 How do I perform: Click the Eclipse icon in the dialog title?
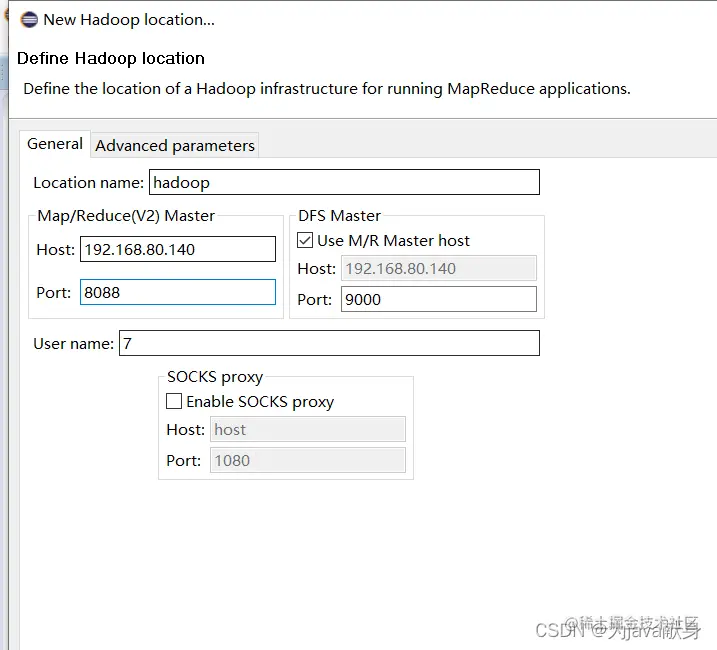pos(29,20)
